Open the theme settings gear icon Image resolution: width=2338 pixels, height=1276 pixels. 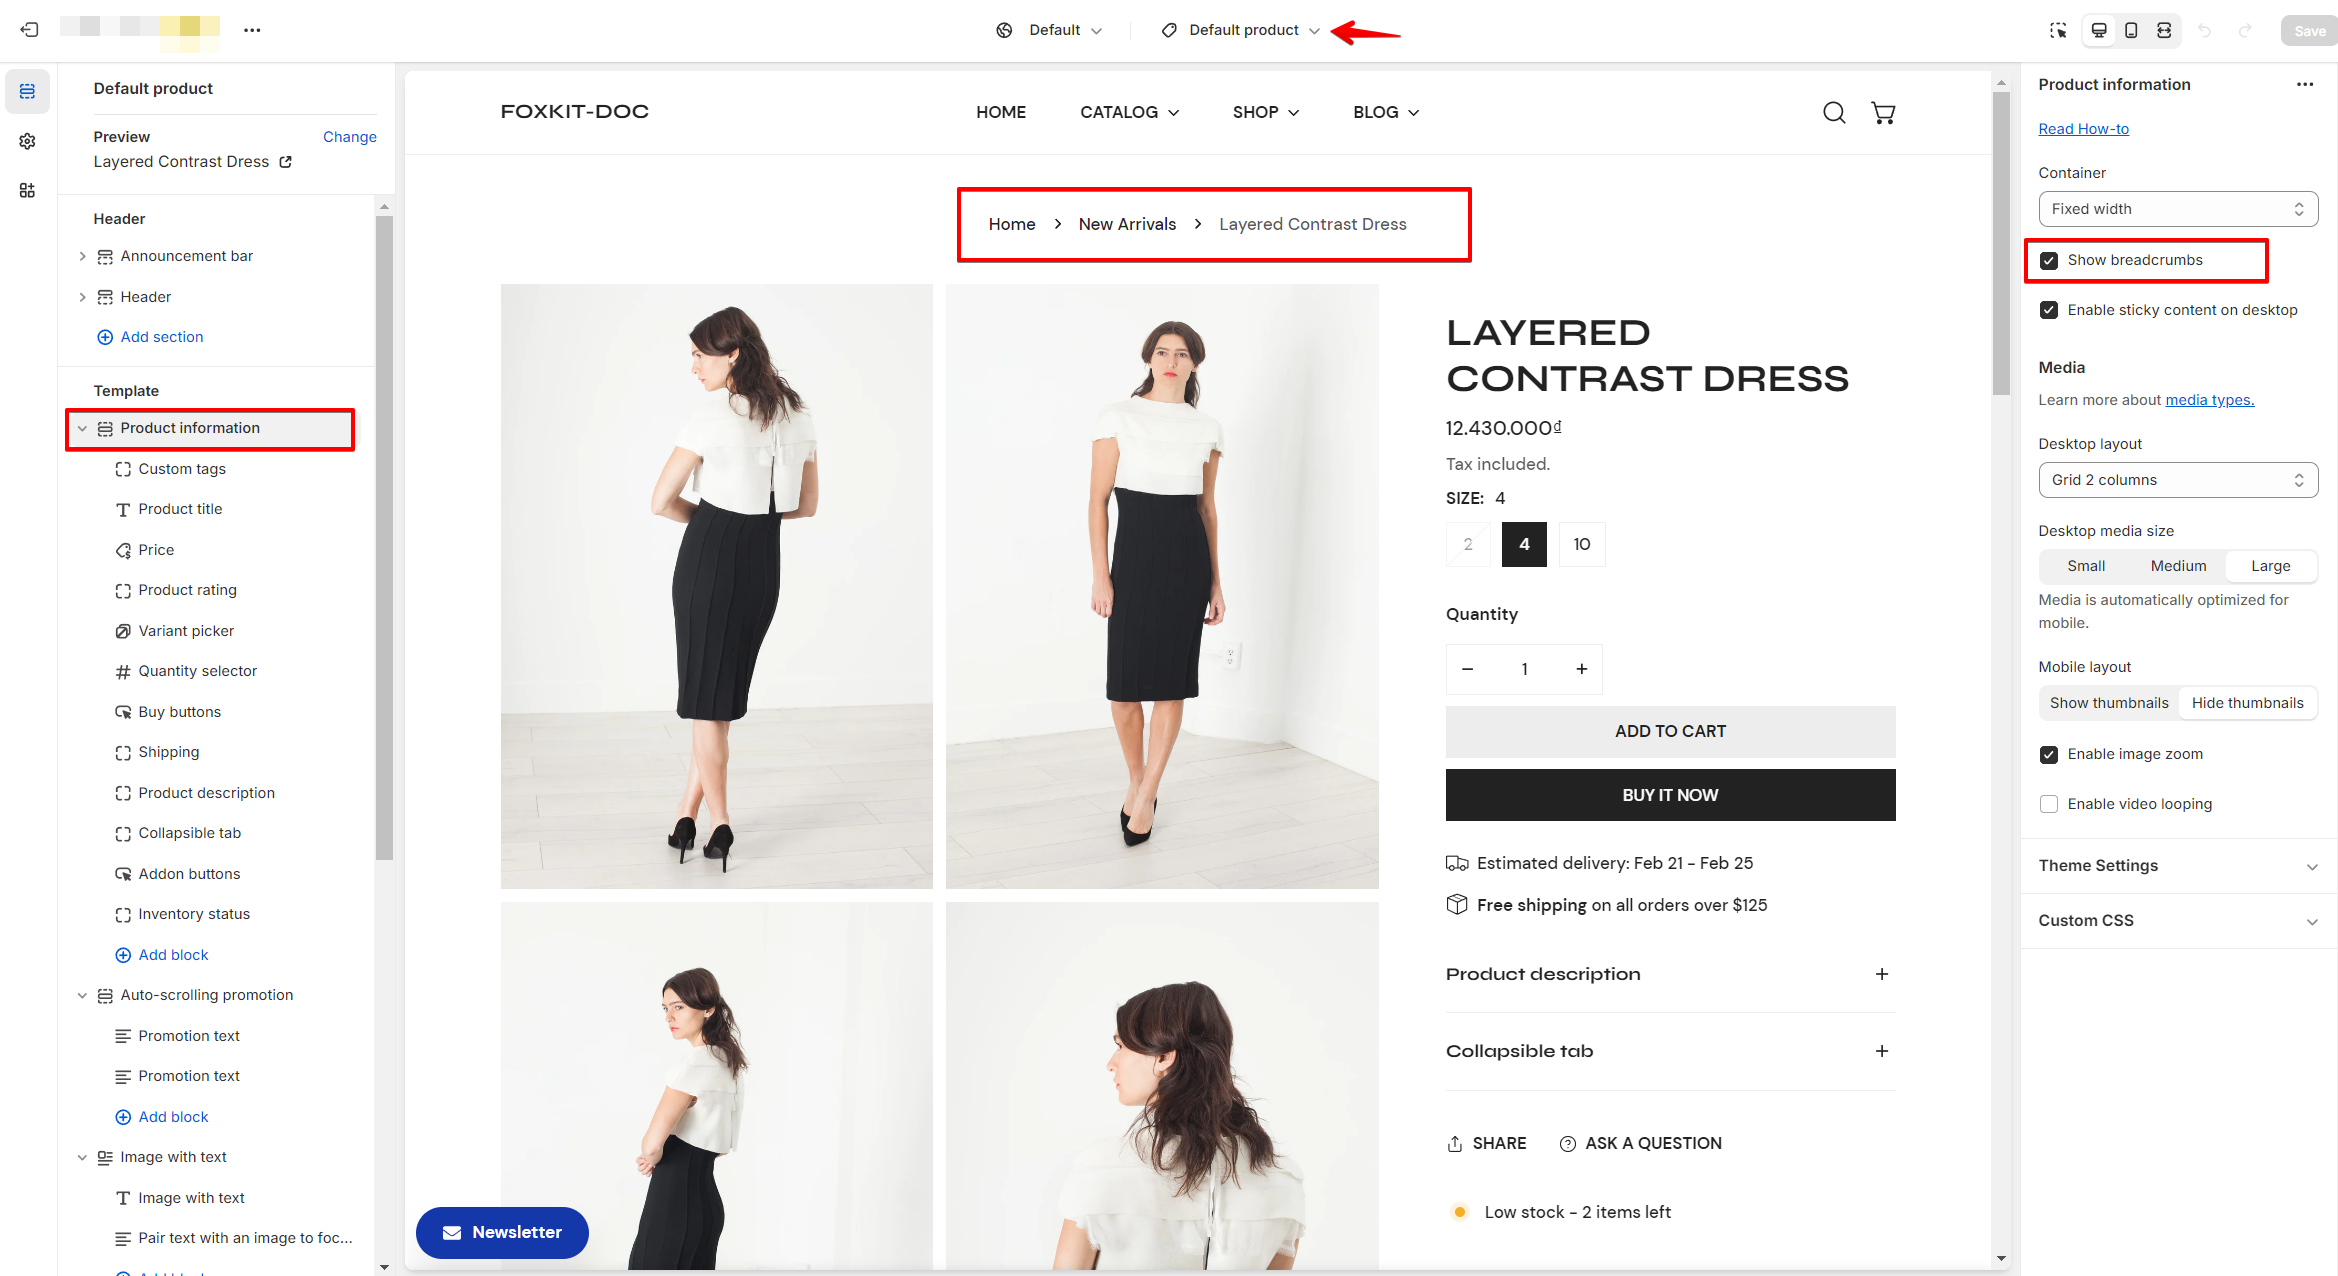(x=27, y=141)
